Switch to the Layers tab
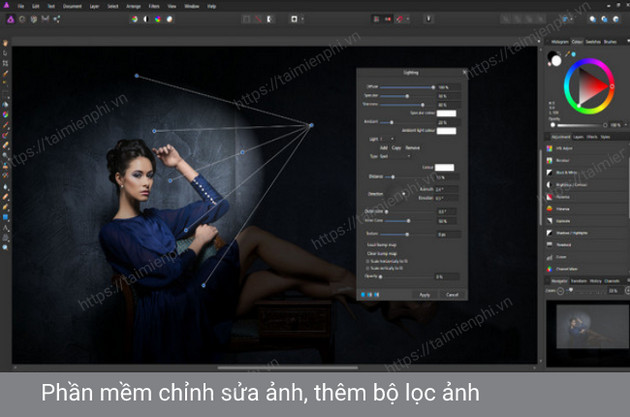630x417 pixels. coord(579,137)
